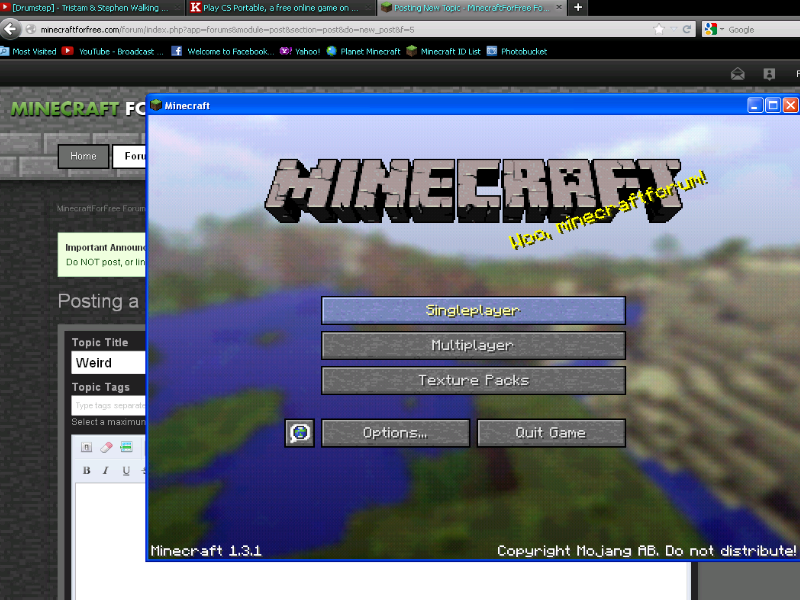
Task: Click Quit Game in Minecraft
Action: [x=551, y=433]
